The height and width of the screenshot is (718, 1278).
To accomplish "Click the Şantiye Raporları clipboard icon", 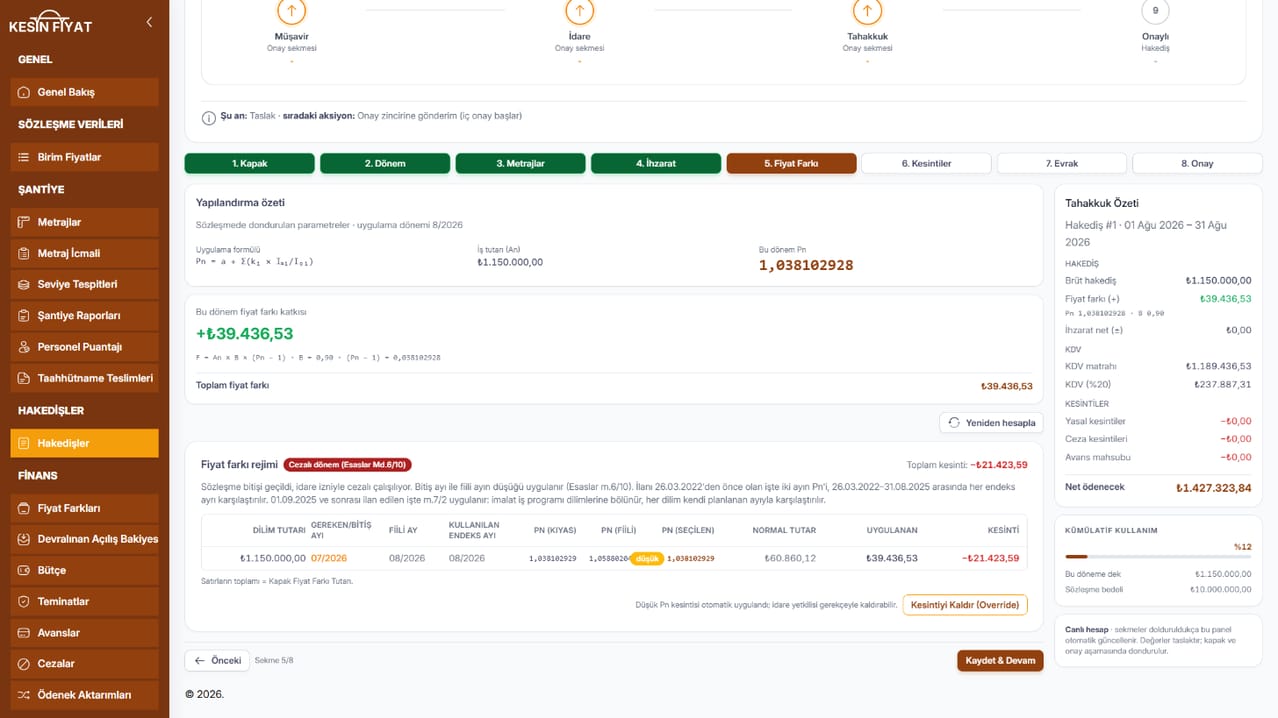I will point(24,315).
